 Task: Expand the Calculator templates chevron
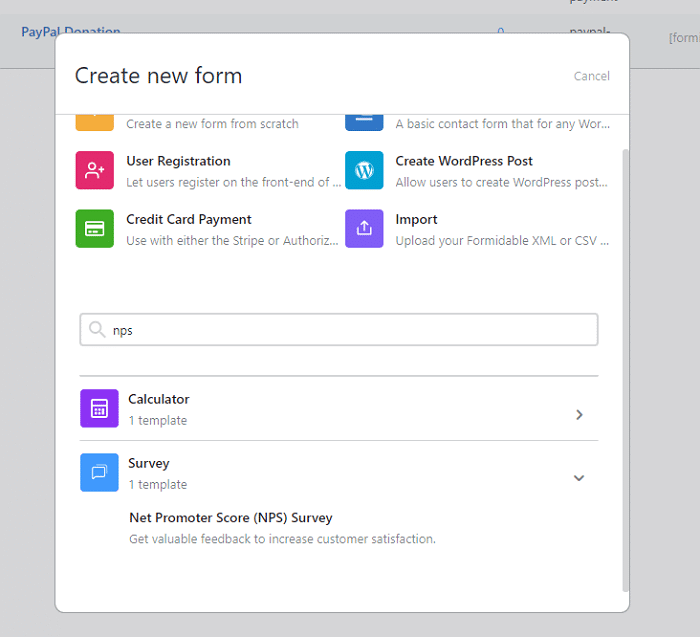579,414
